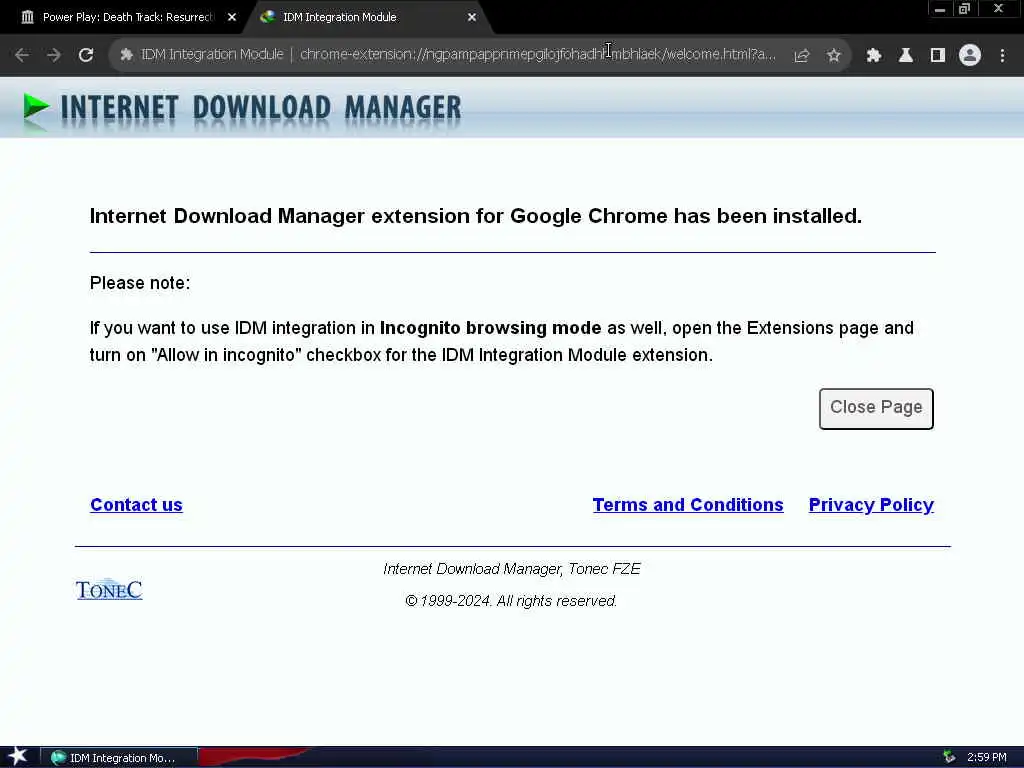Click the taskbar star start icon
This screenshot has height=768, width=1024.
pos(17,756)
